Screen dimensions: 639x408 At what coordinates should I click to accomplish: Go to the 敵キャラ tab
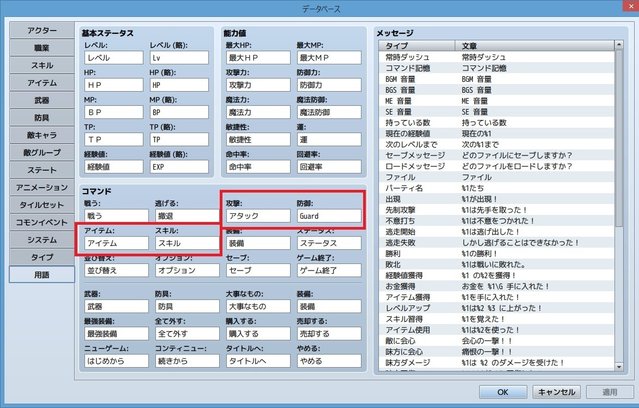pyautogui.click(x=42, y=135)
